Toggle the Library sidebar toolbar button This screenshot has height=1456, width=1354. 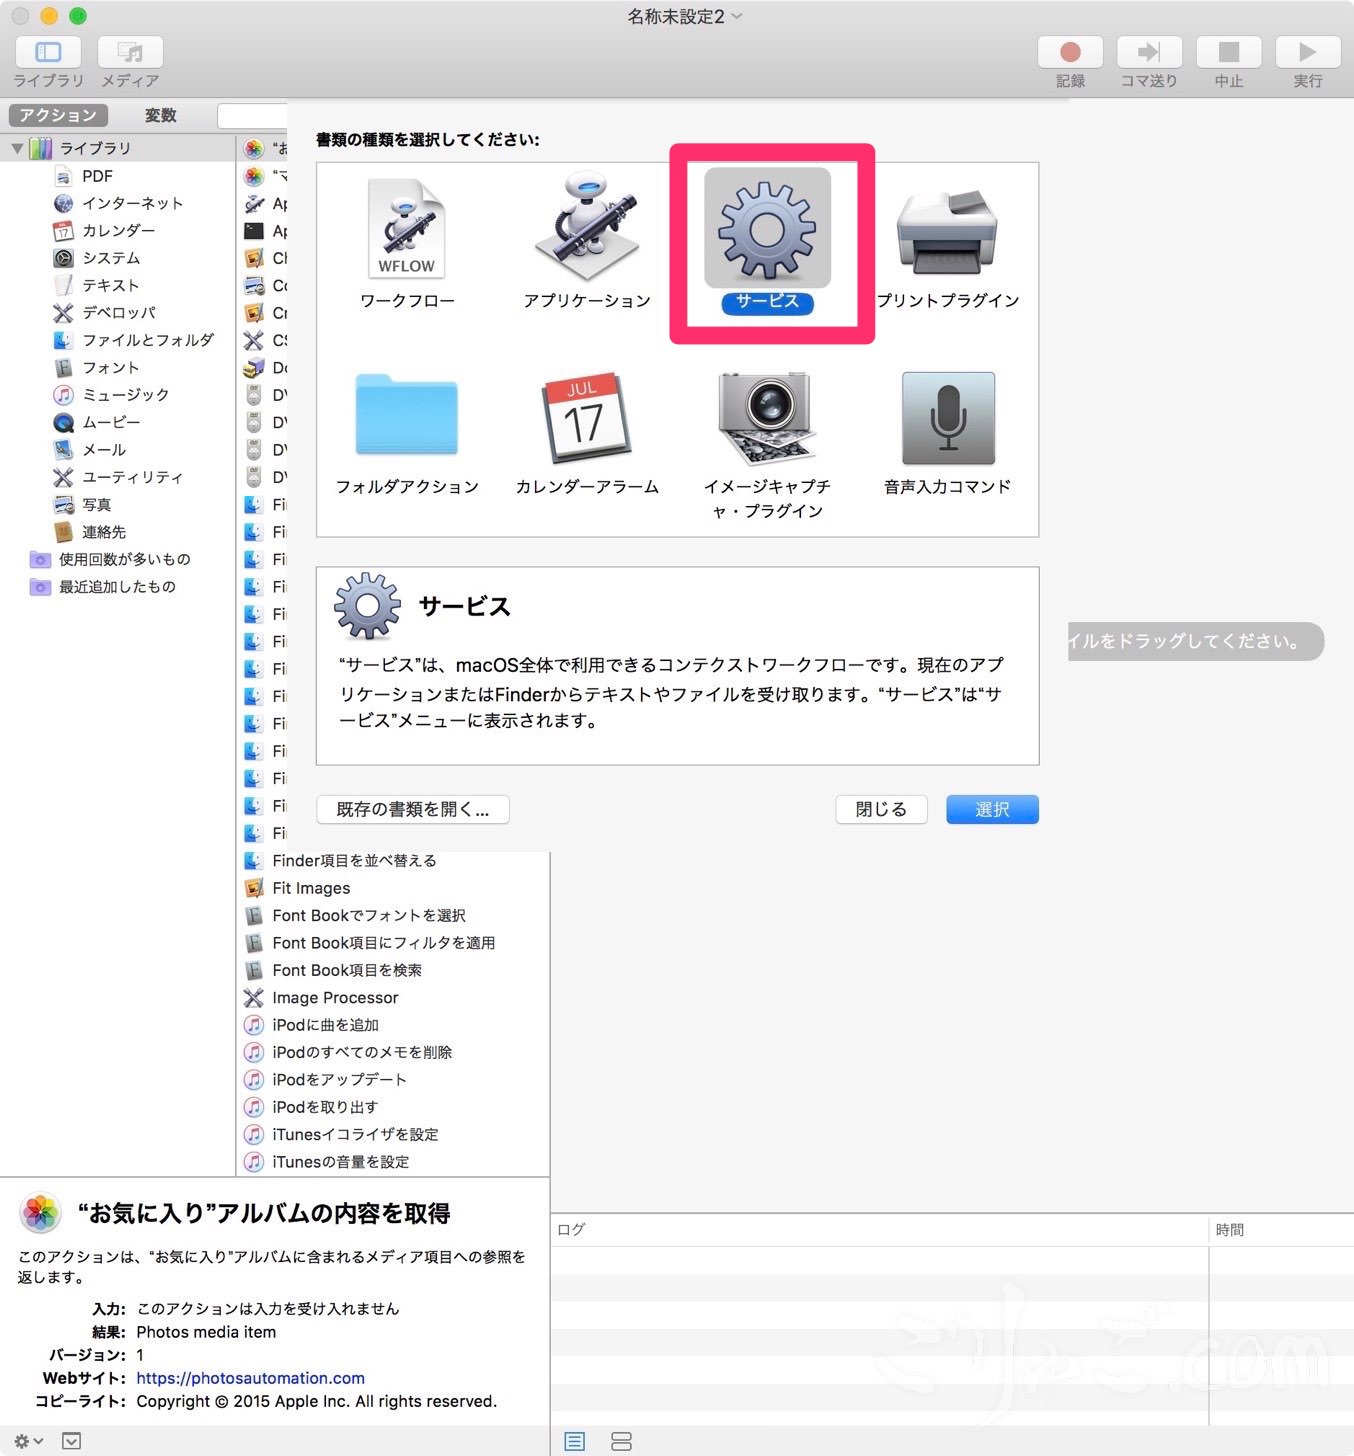pyautogui.click(x=48, y=52)
